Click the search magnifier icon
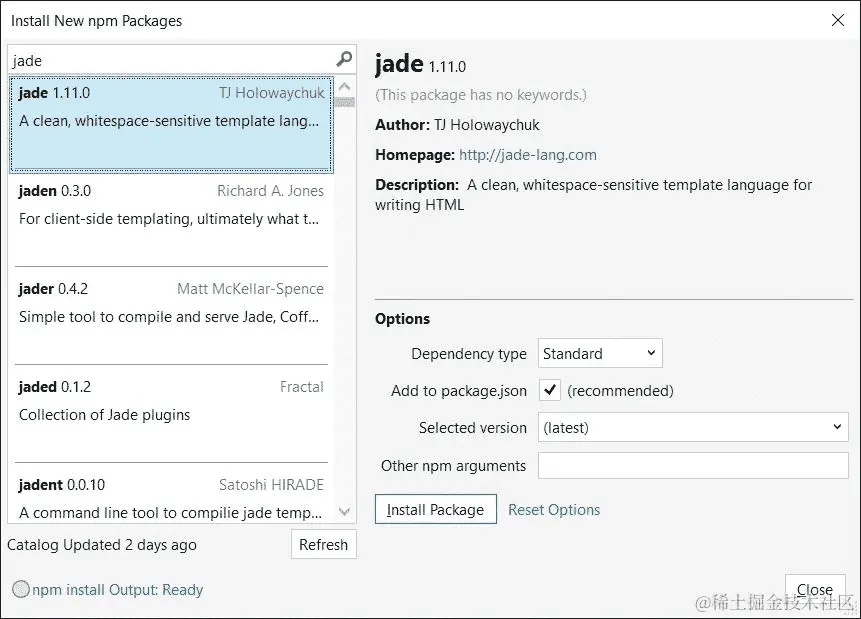The image size is (861, 619). click(x=344, y=60)
